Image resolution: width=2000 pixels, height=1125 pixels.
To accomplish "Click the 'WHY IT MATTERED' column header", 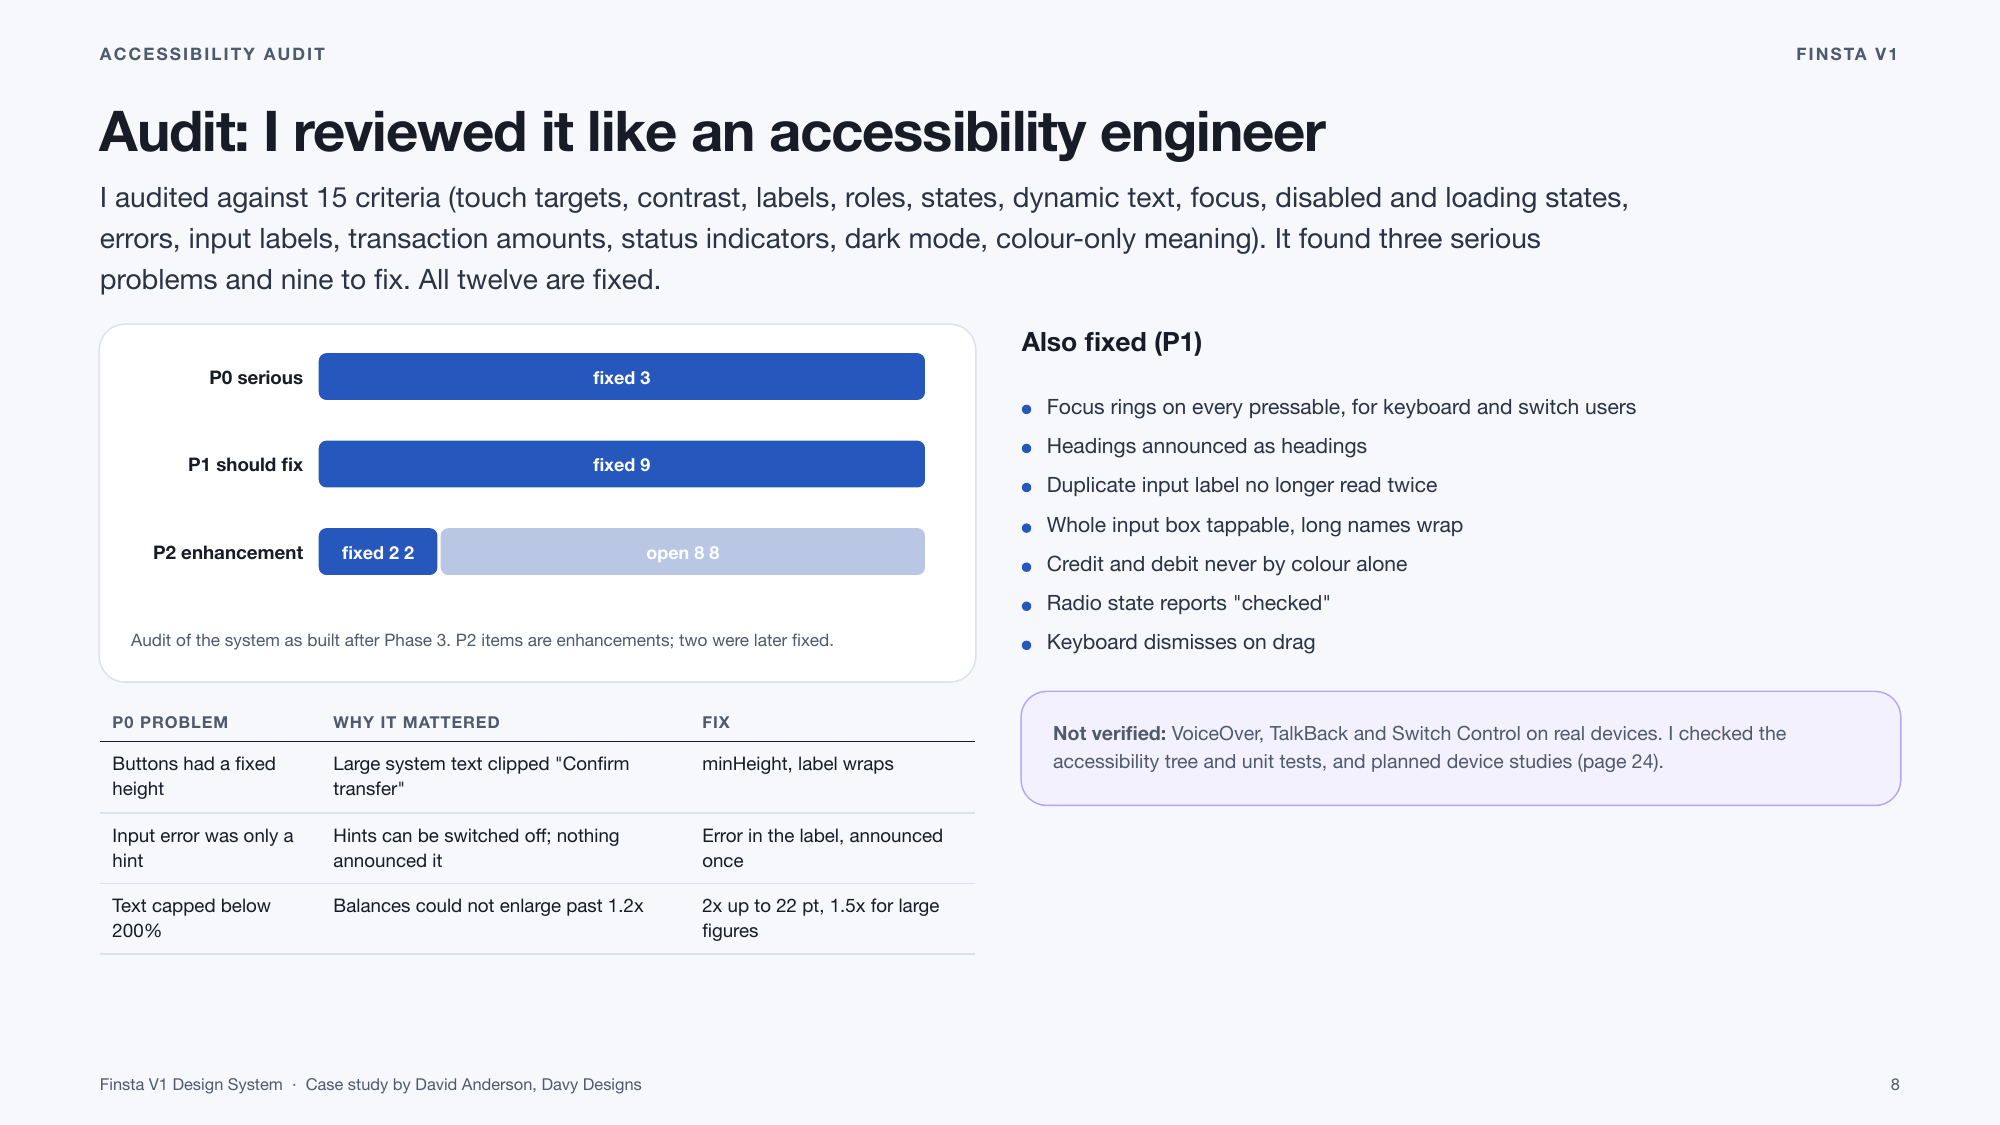I will tap(416, 722).
